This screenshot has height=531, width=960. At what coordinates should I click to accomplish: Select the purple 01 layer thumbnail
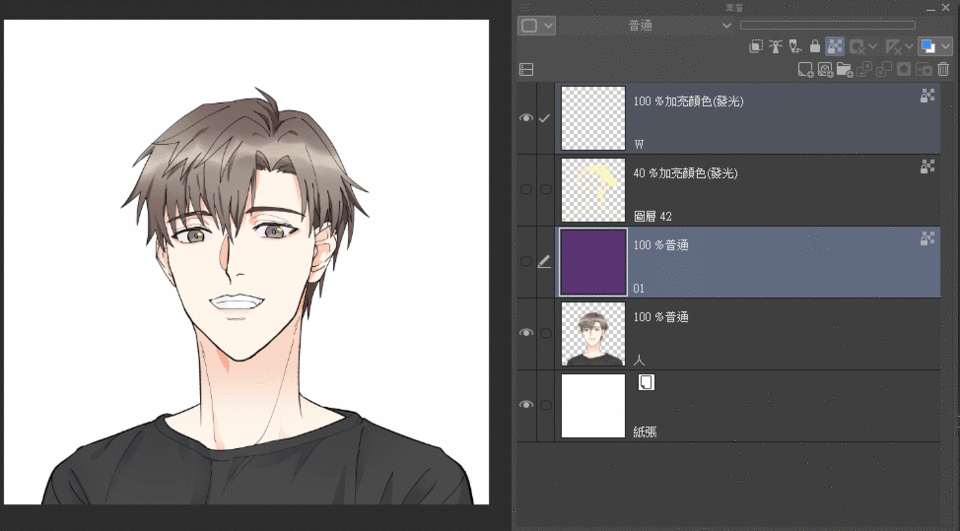click(x=593, y=262)
